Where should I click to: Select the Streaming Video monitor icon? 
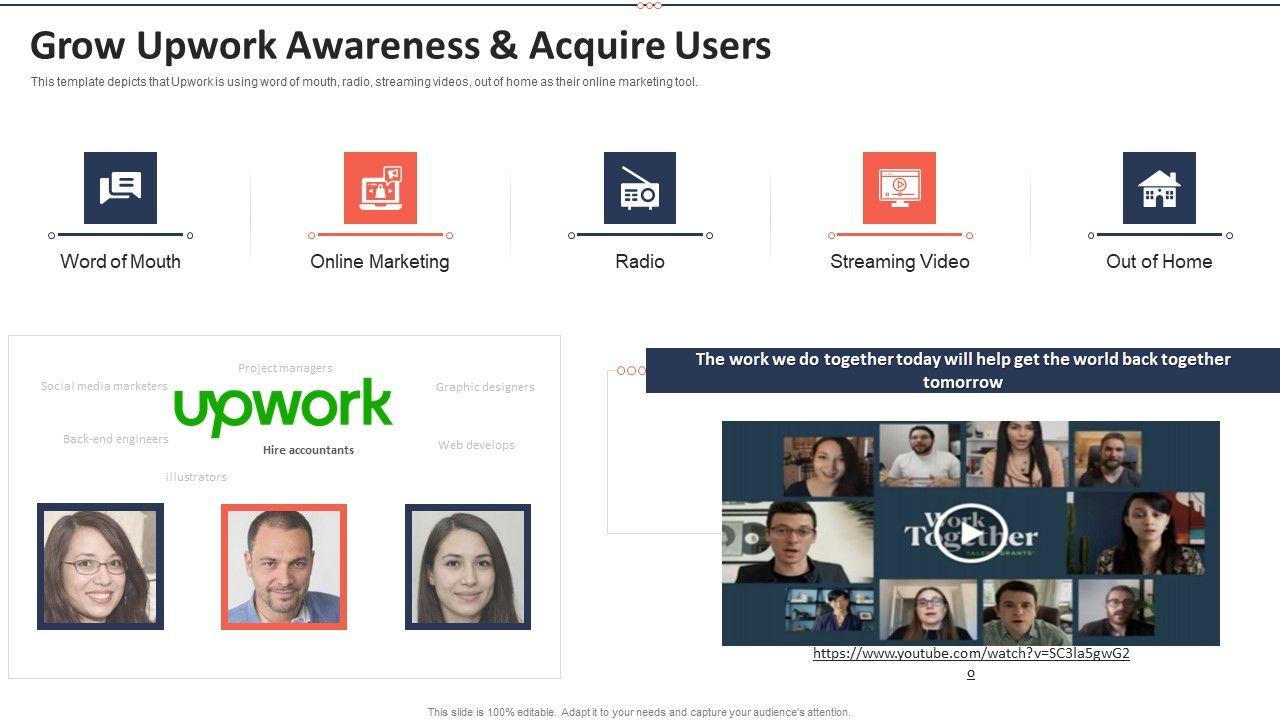point(899,188)
